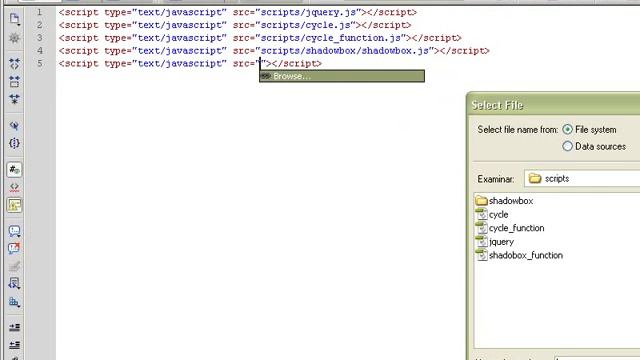This screenshot has width=640, height=360.
Task: Click line number 5 in the gutter
Action: click(40, 64)
